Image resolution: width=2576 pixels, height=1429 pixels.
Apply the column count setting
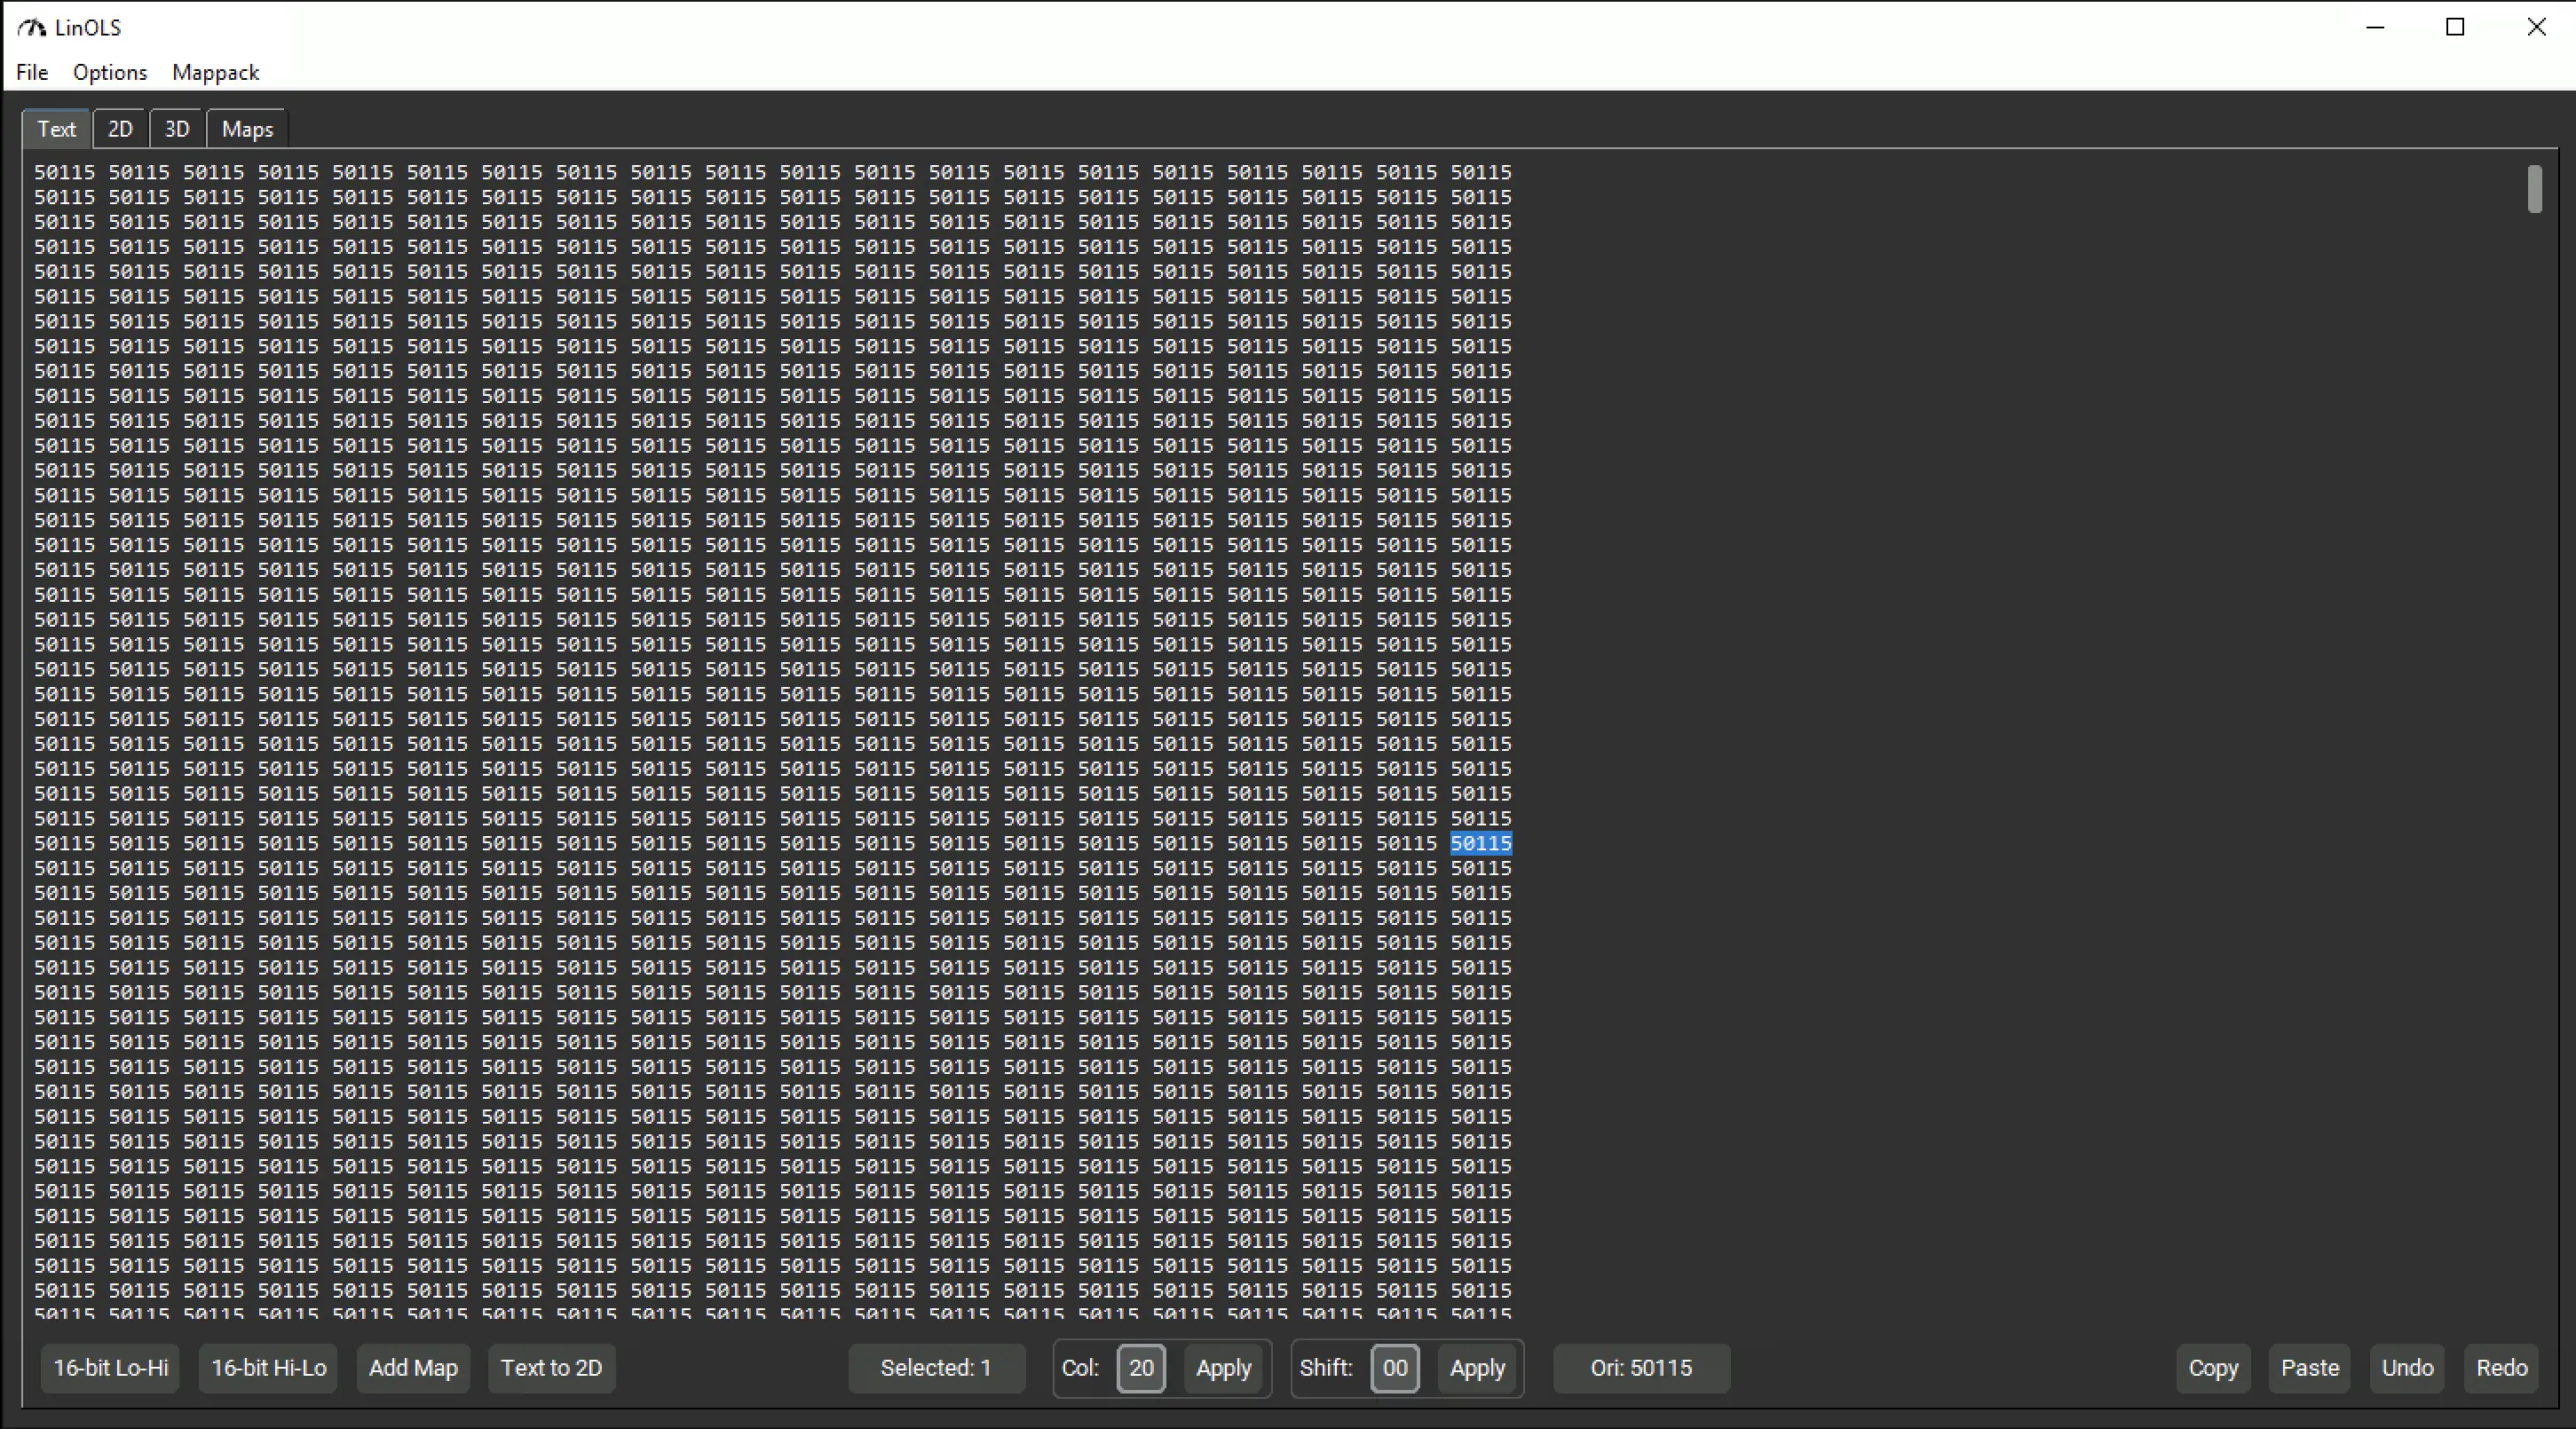point(1223,1368)
